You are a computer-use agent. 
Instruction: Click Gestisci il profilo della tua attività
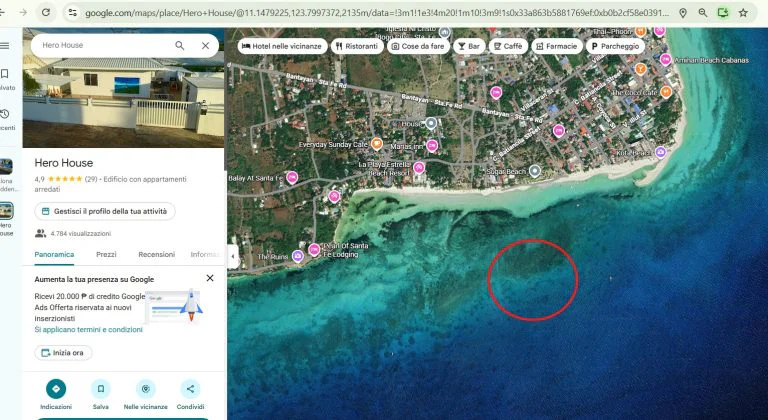(x=105, y=211)
